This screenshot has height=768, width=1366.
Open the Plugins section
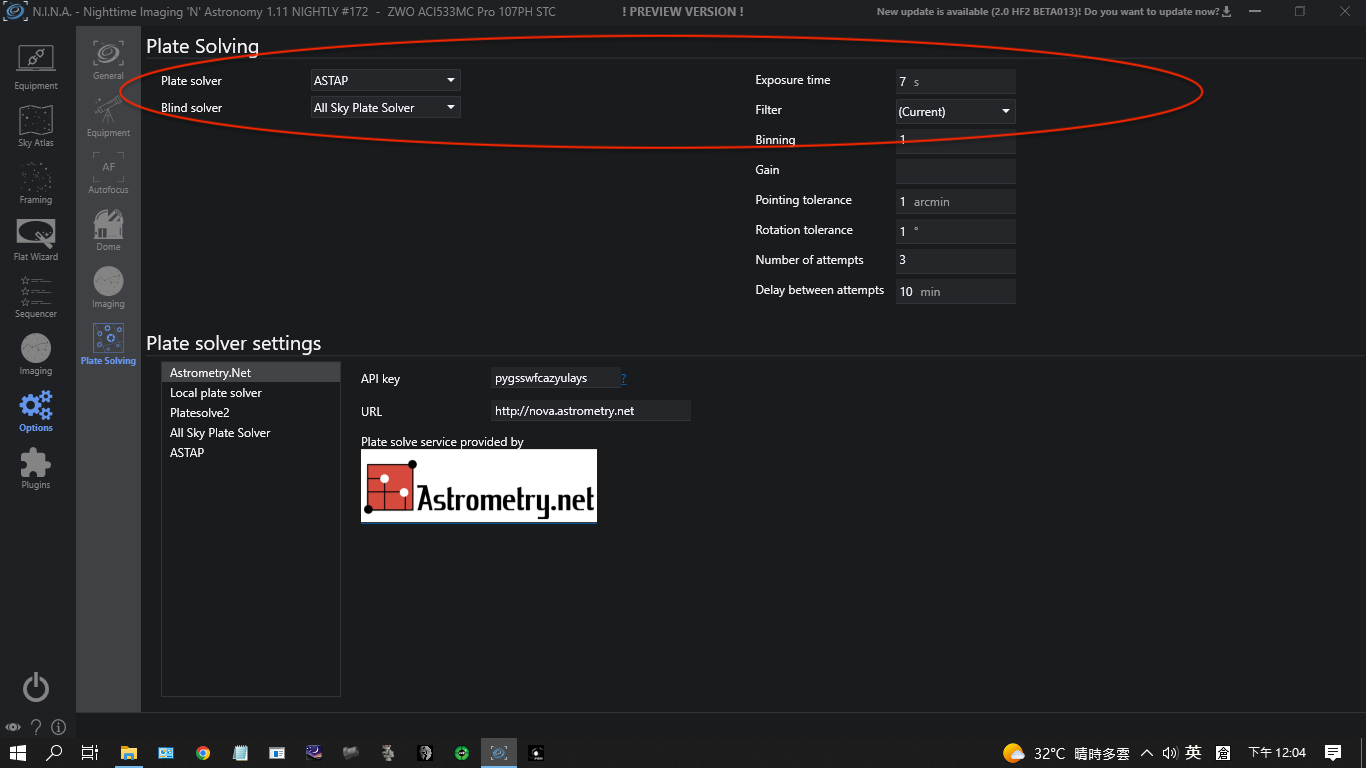[36, 467]
